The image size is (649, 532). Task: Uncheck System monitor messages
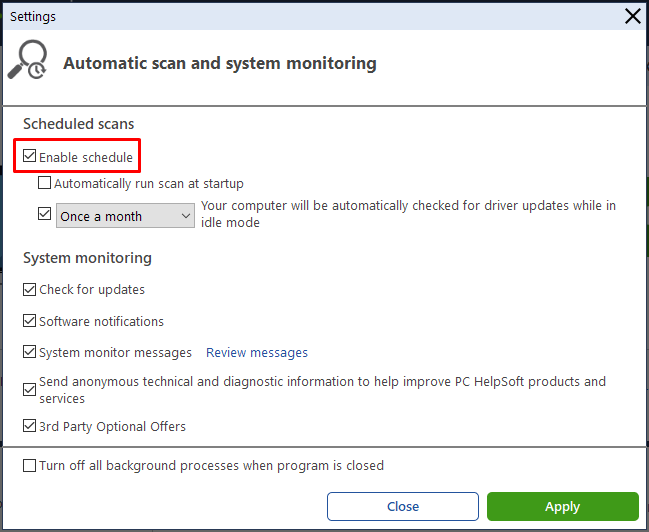(29, 352)
